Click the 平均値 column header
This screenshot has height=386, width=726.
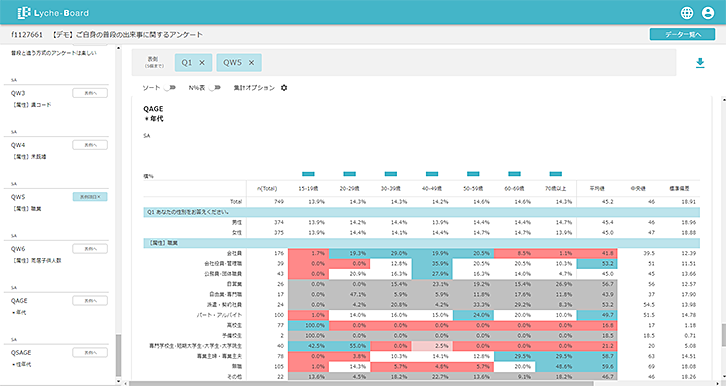pos(597,188)
